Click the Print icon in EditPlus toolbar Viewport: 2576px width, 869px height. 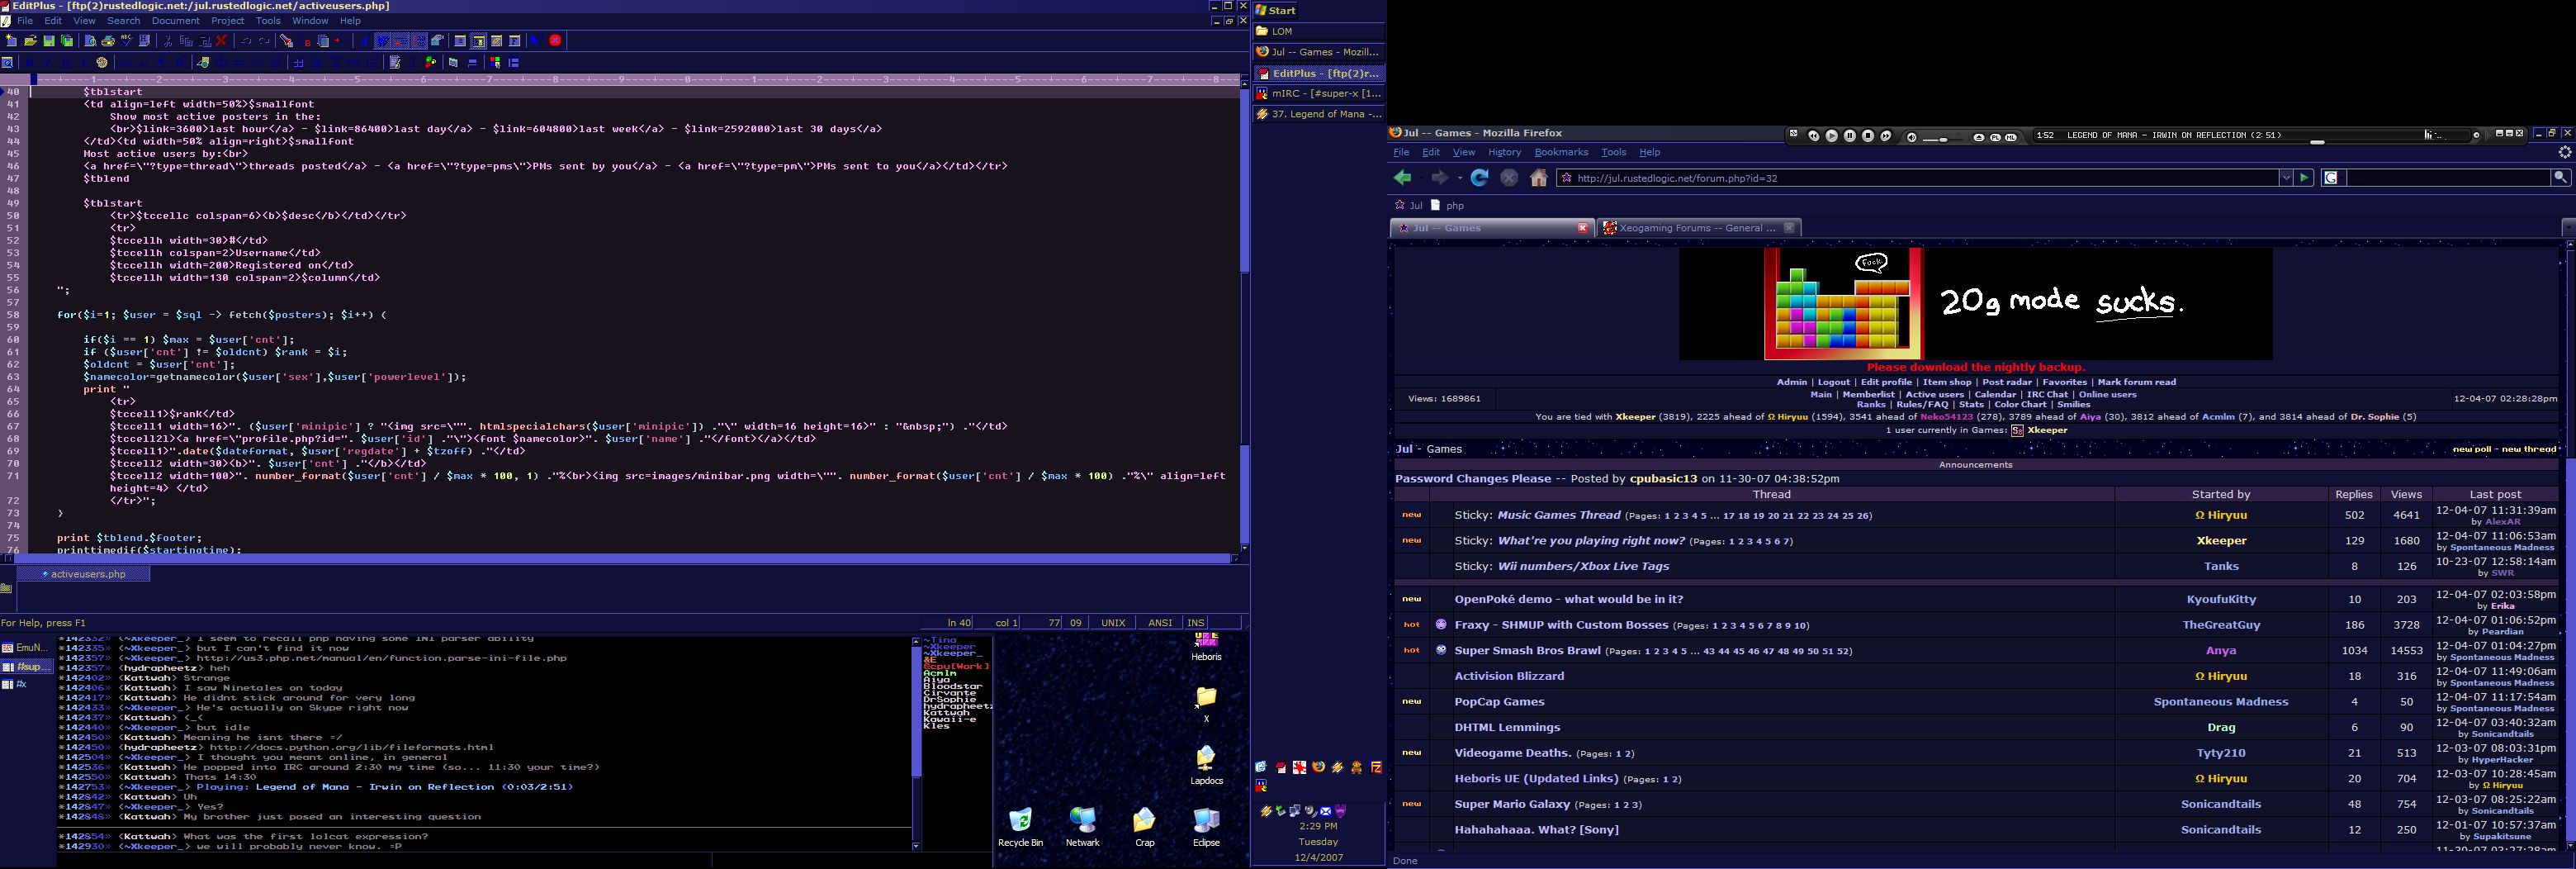(x=107, y=41)
